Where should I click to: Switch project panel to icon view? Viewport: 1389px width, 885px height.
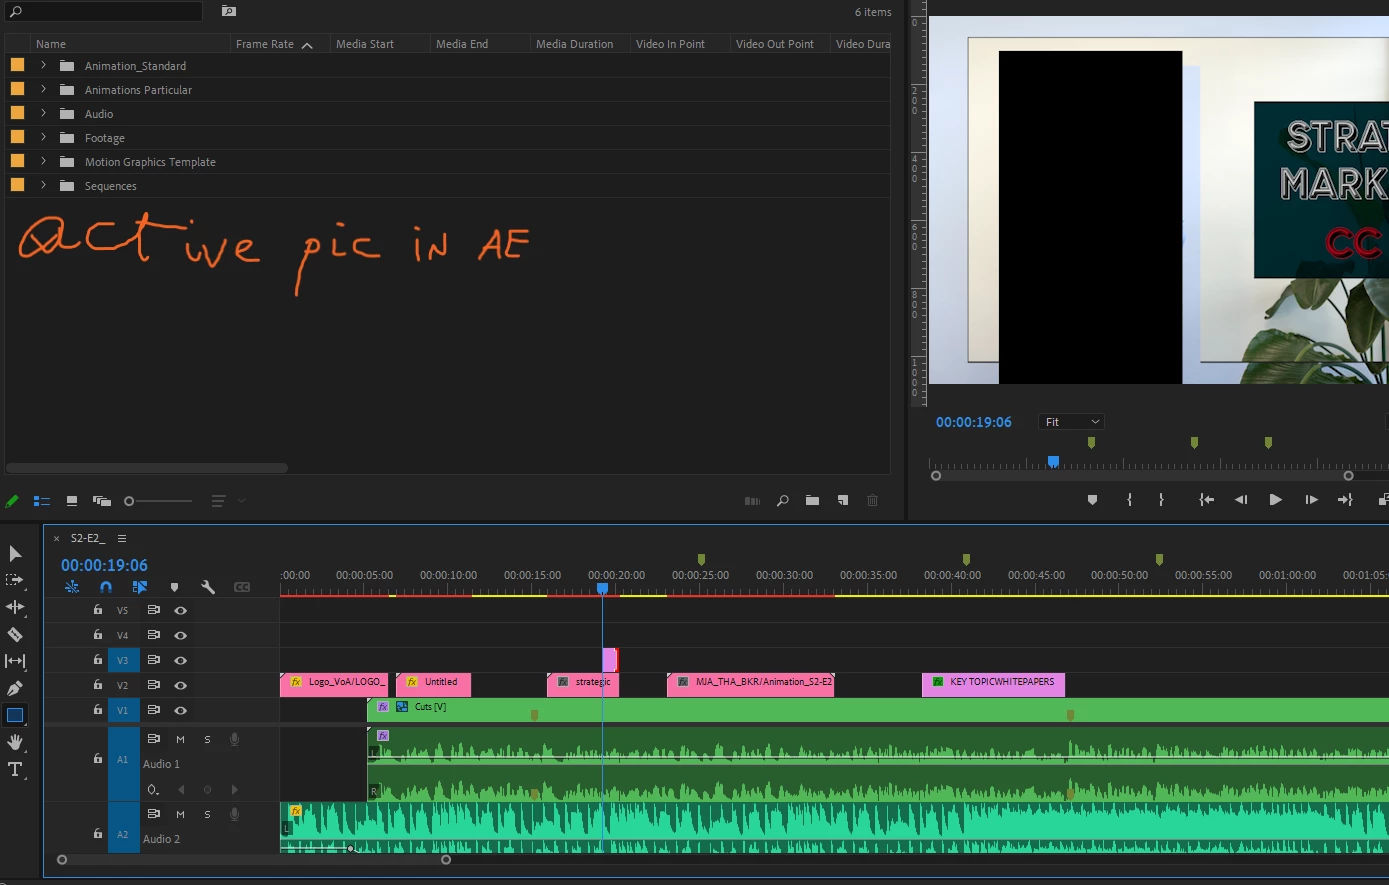tap(72, 501)
